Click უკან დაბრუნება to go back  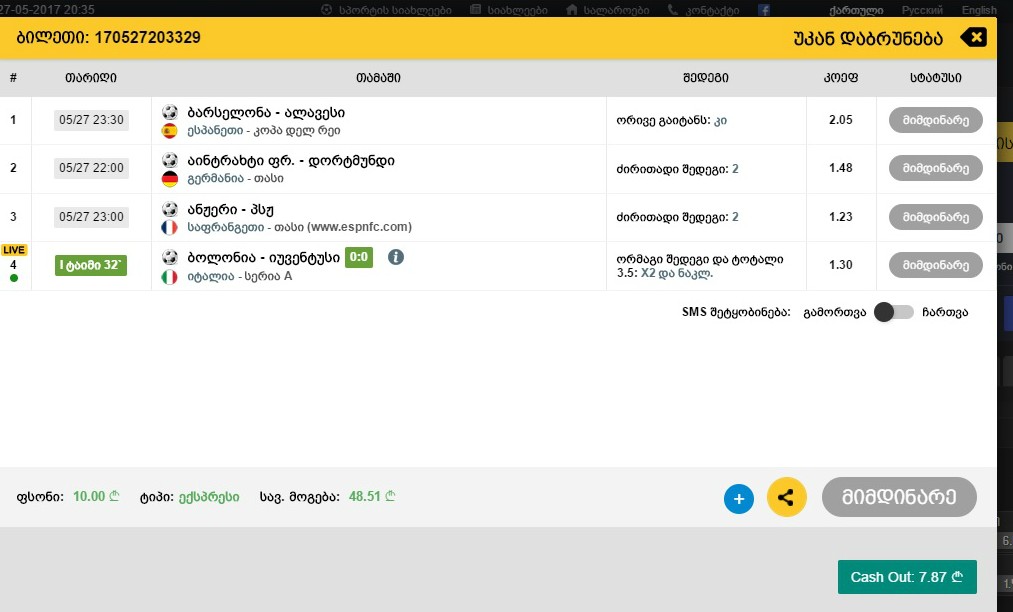pos(868,38)
